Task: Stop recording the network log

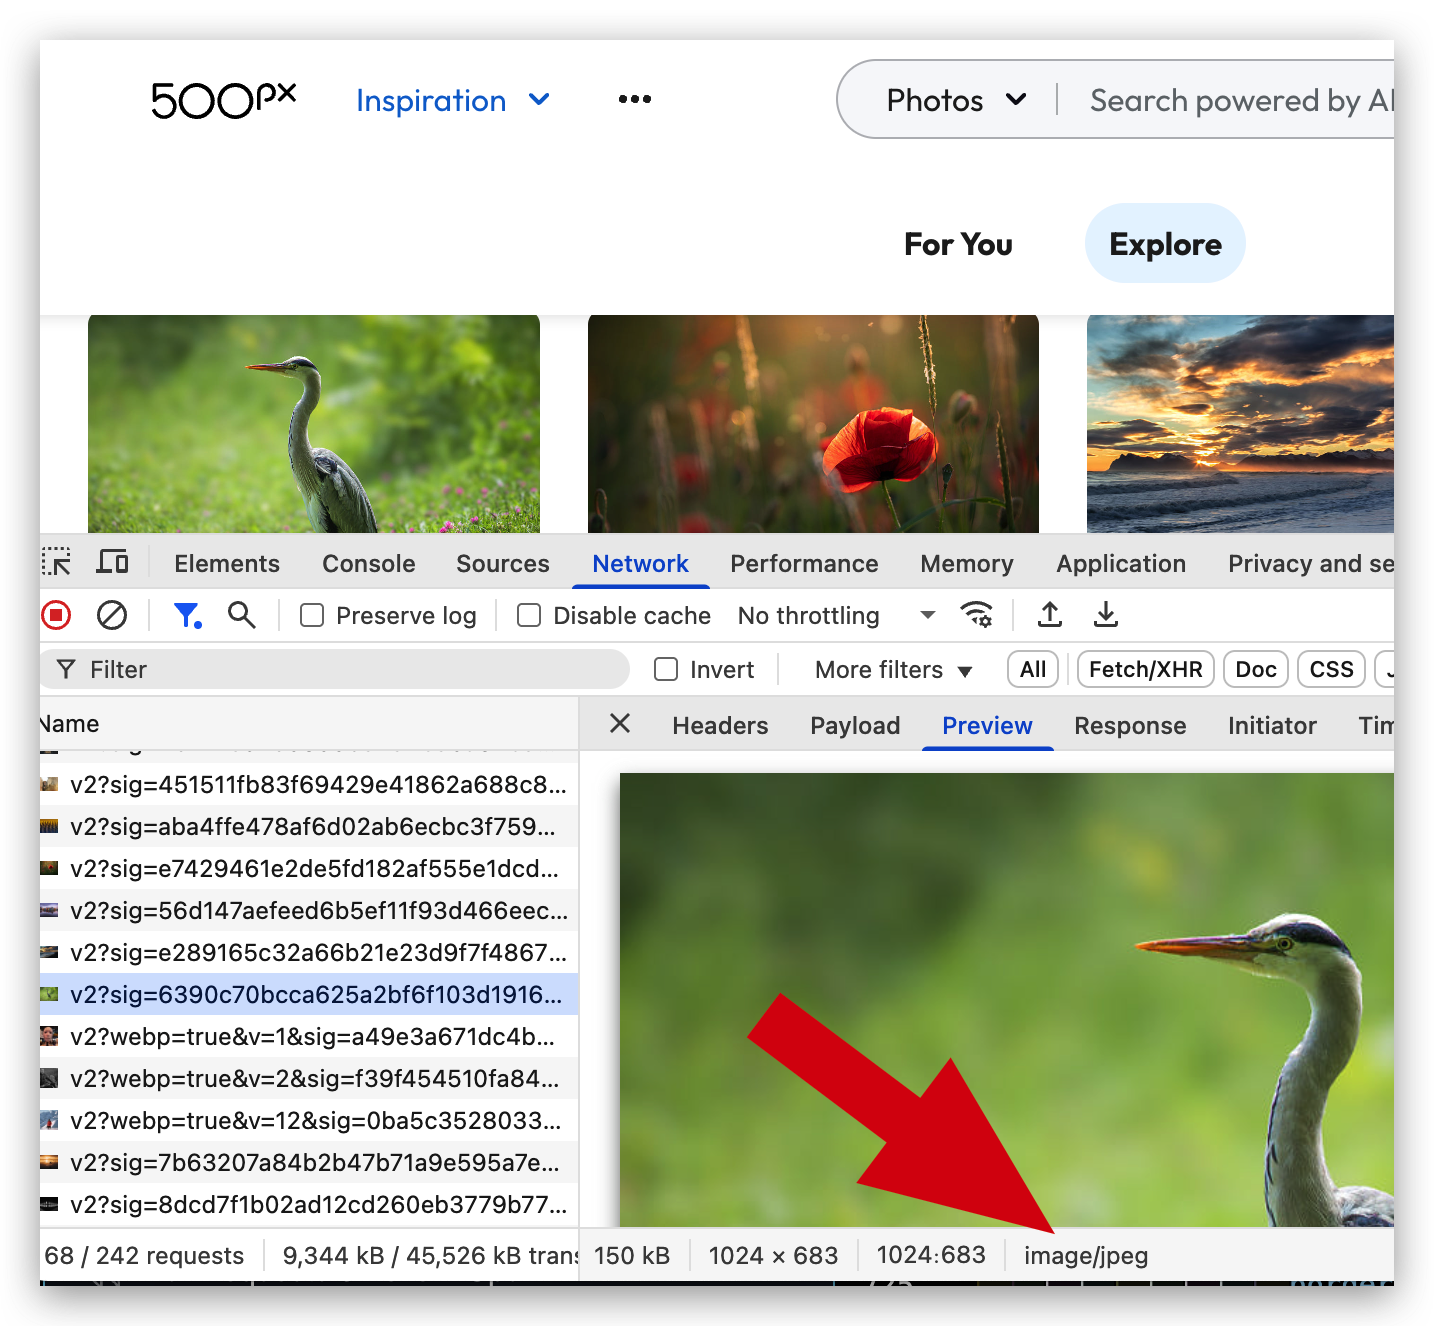Action: (57, 615)
